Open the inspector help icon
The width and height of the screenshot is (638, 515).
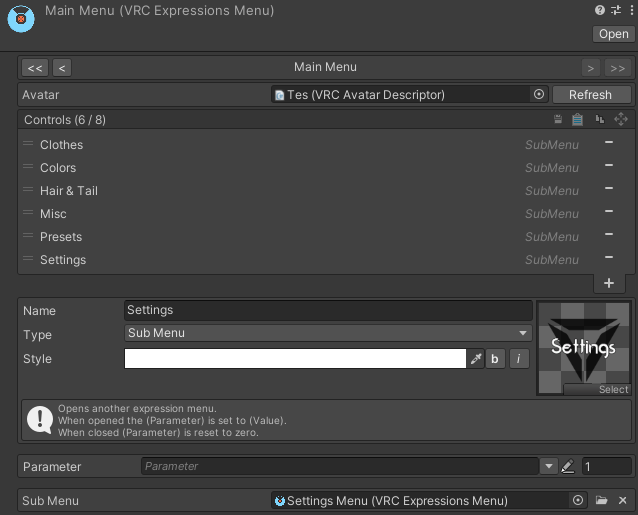pos(599,10)
